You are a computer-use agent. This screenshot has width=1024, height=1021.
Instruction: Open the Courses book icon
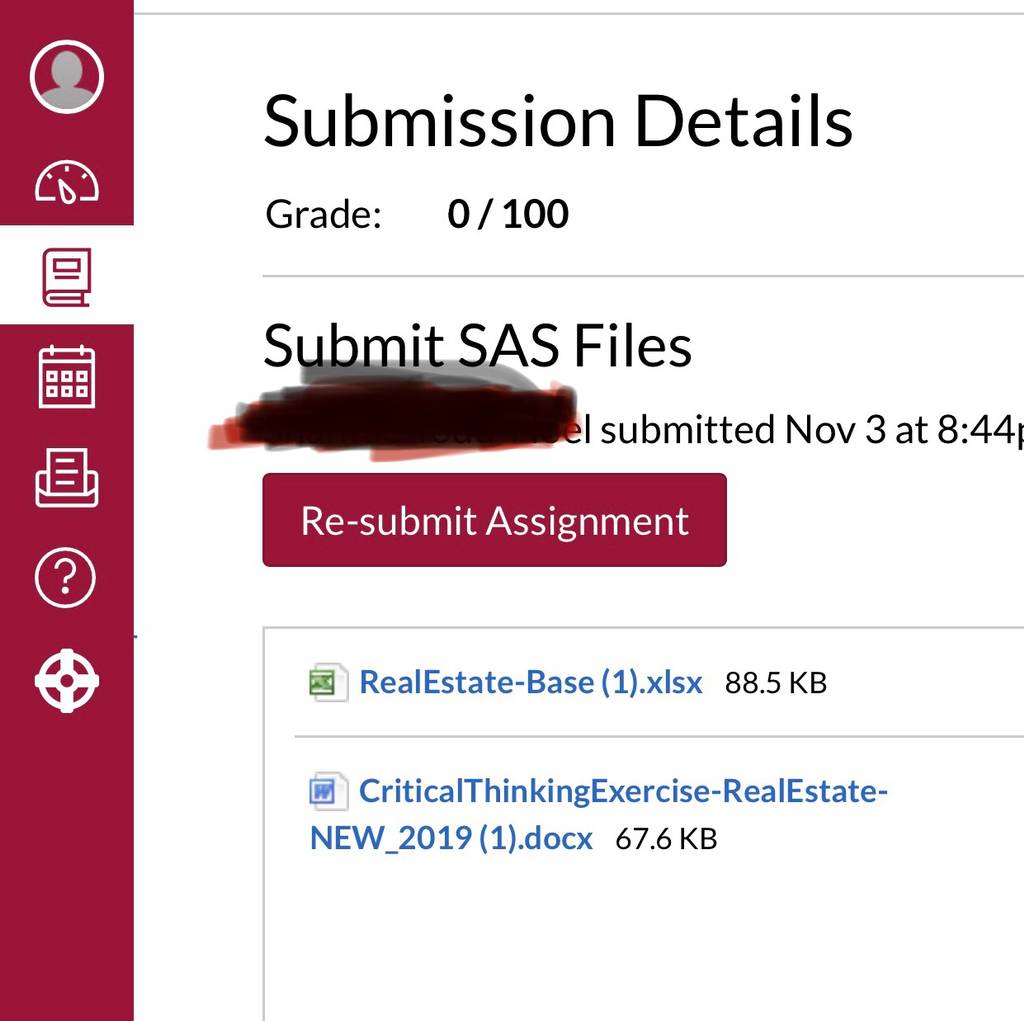(67, 277)
